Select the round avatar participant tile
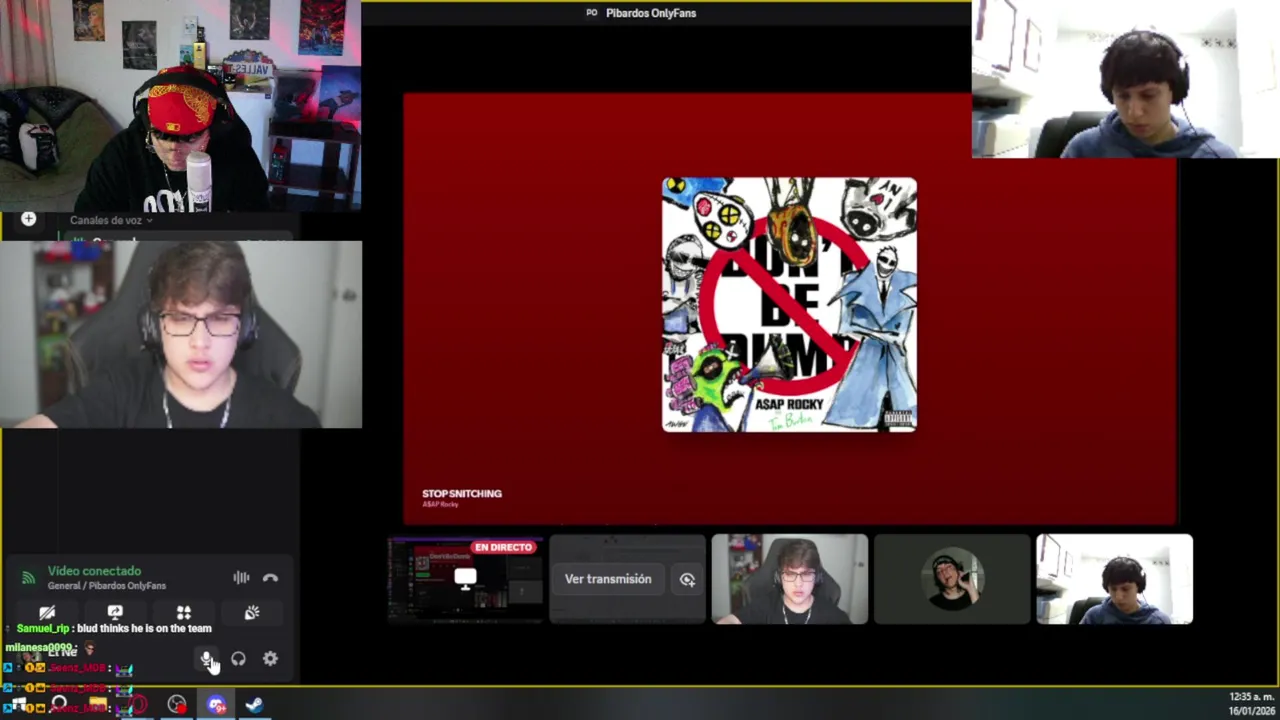1280x720 pixels. pyautogui.click(x=952, y=579)
